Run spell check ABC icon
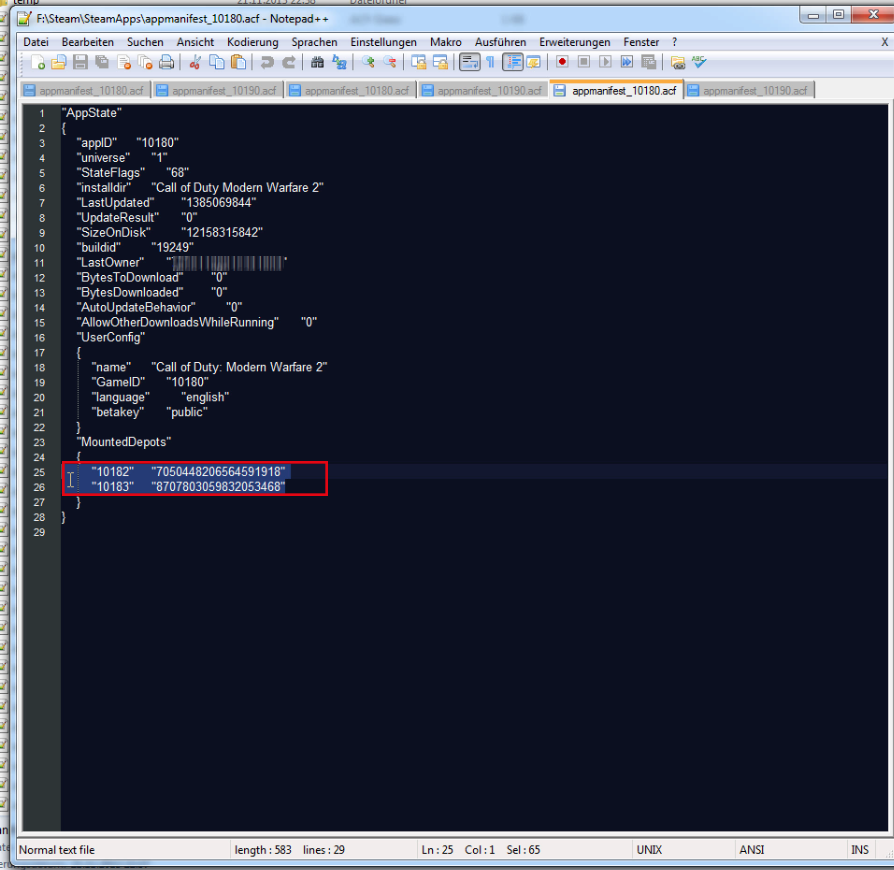This screenshot has width=894, height=870. pos(699,62)
